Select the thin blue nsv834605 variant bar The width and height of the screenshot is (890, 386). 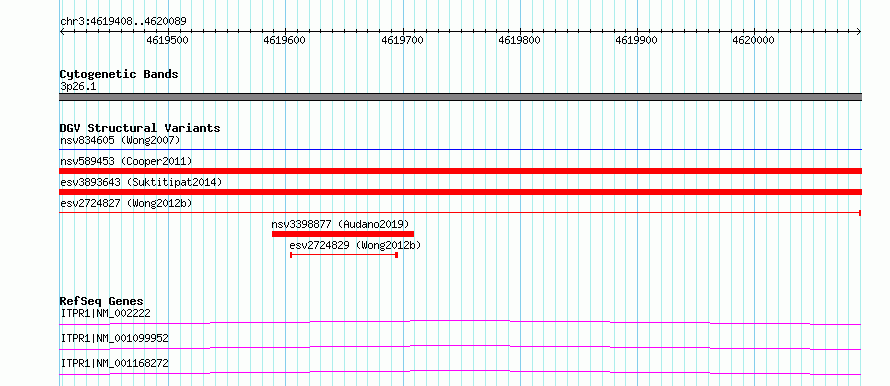tap(460, 149)
